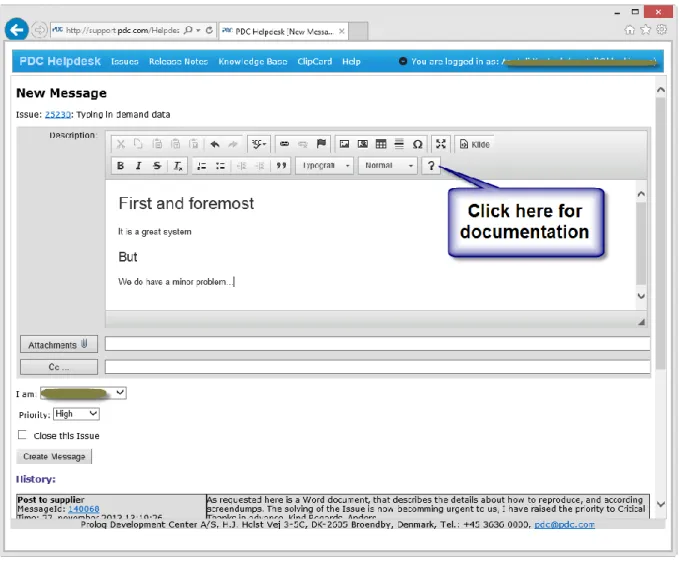
Task: Insert a horizontal line
Action: [399, 144]
